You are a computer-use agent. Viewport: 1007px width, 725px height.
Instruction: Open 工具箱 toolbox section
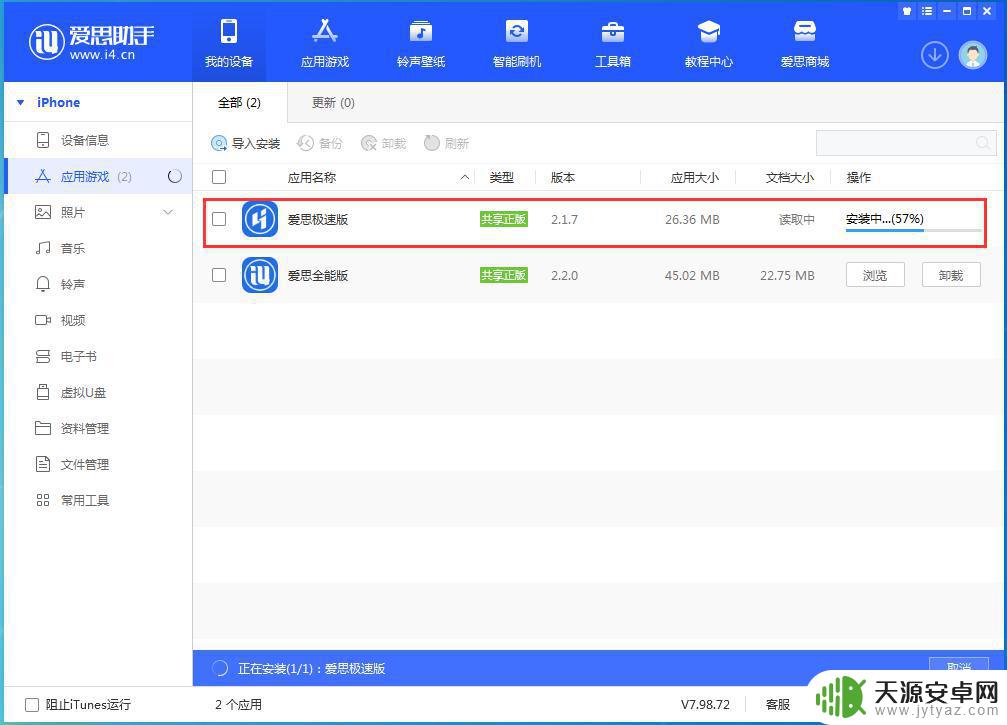pyautogui.click(x=612, y=42)
